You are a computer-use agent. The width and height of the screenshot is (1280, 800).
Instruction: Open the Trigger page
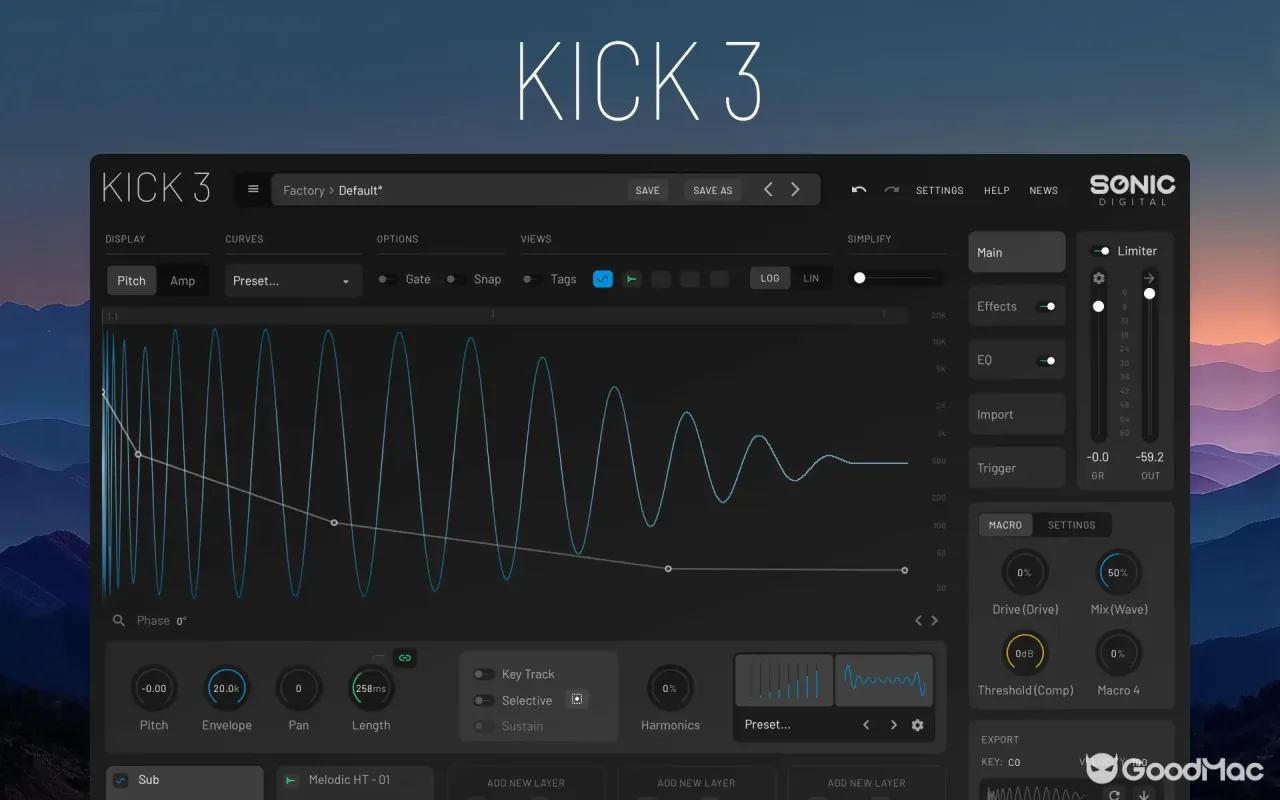tap(1017, 468)
